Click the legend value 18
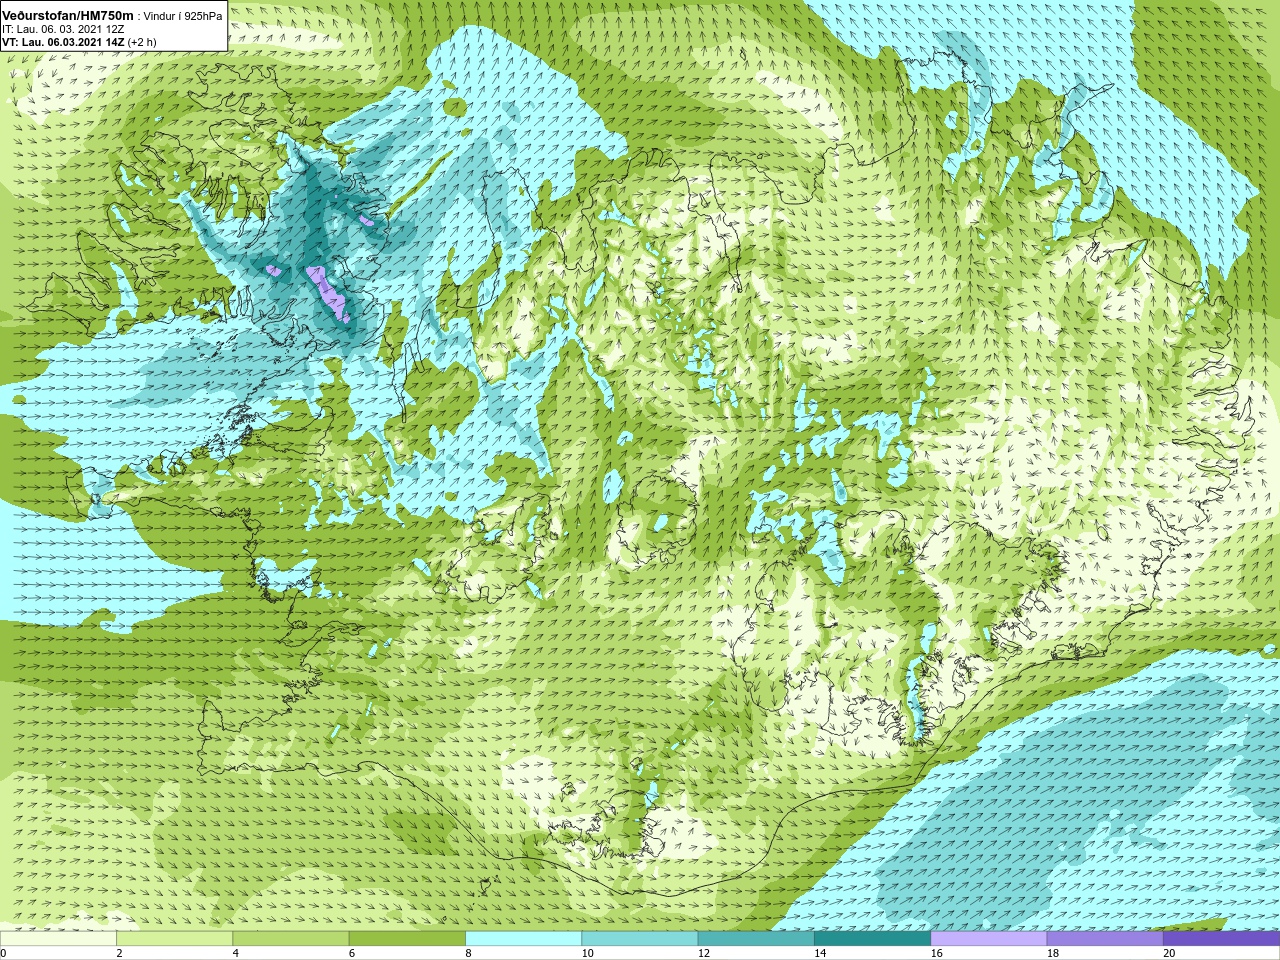 [x=1053, y=953]
